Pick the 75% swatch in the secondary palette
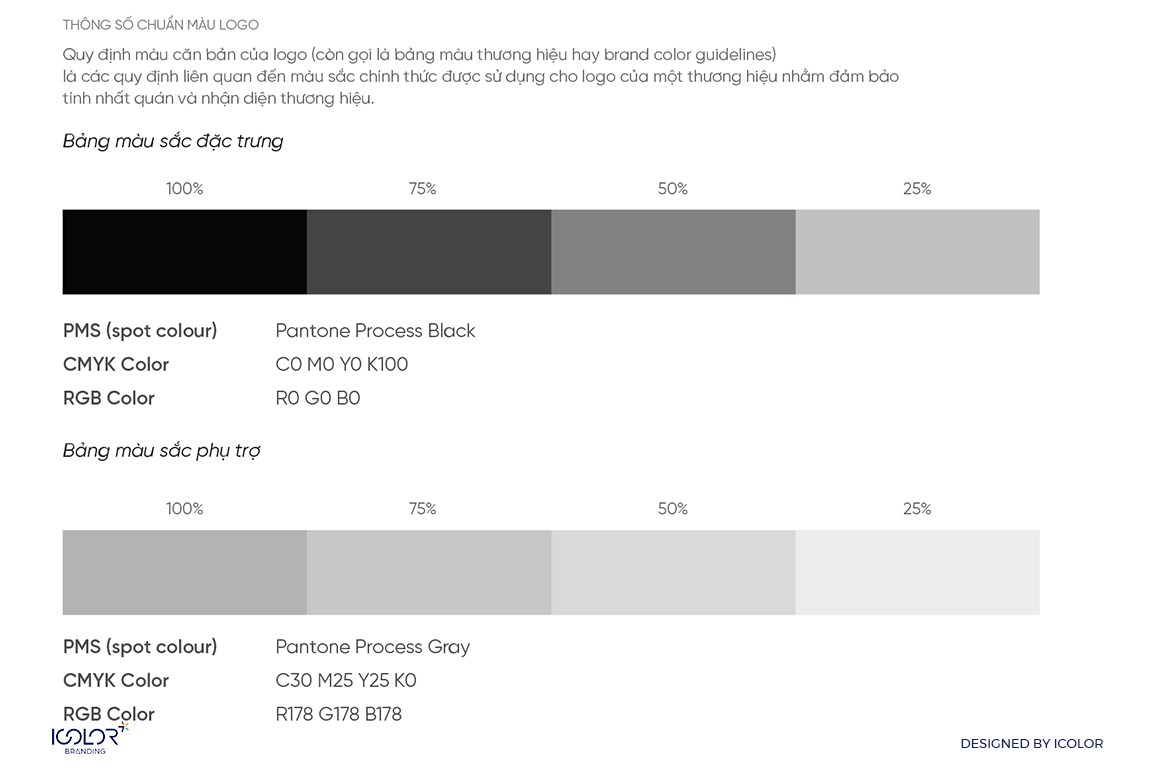The height and width of the screenshot is (781, 1160). (429, 572)
